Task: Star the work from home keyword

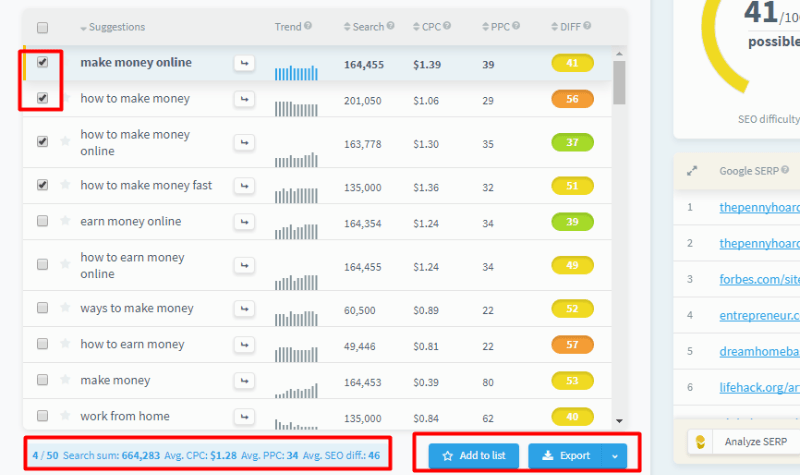Action: pyautogui.click(x=65, y=415)
